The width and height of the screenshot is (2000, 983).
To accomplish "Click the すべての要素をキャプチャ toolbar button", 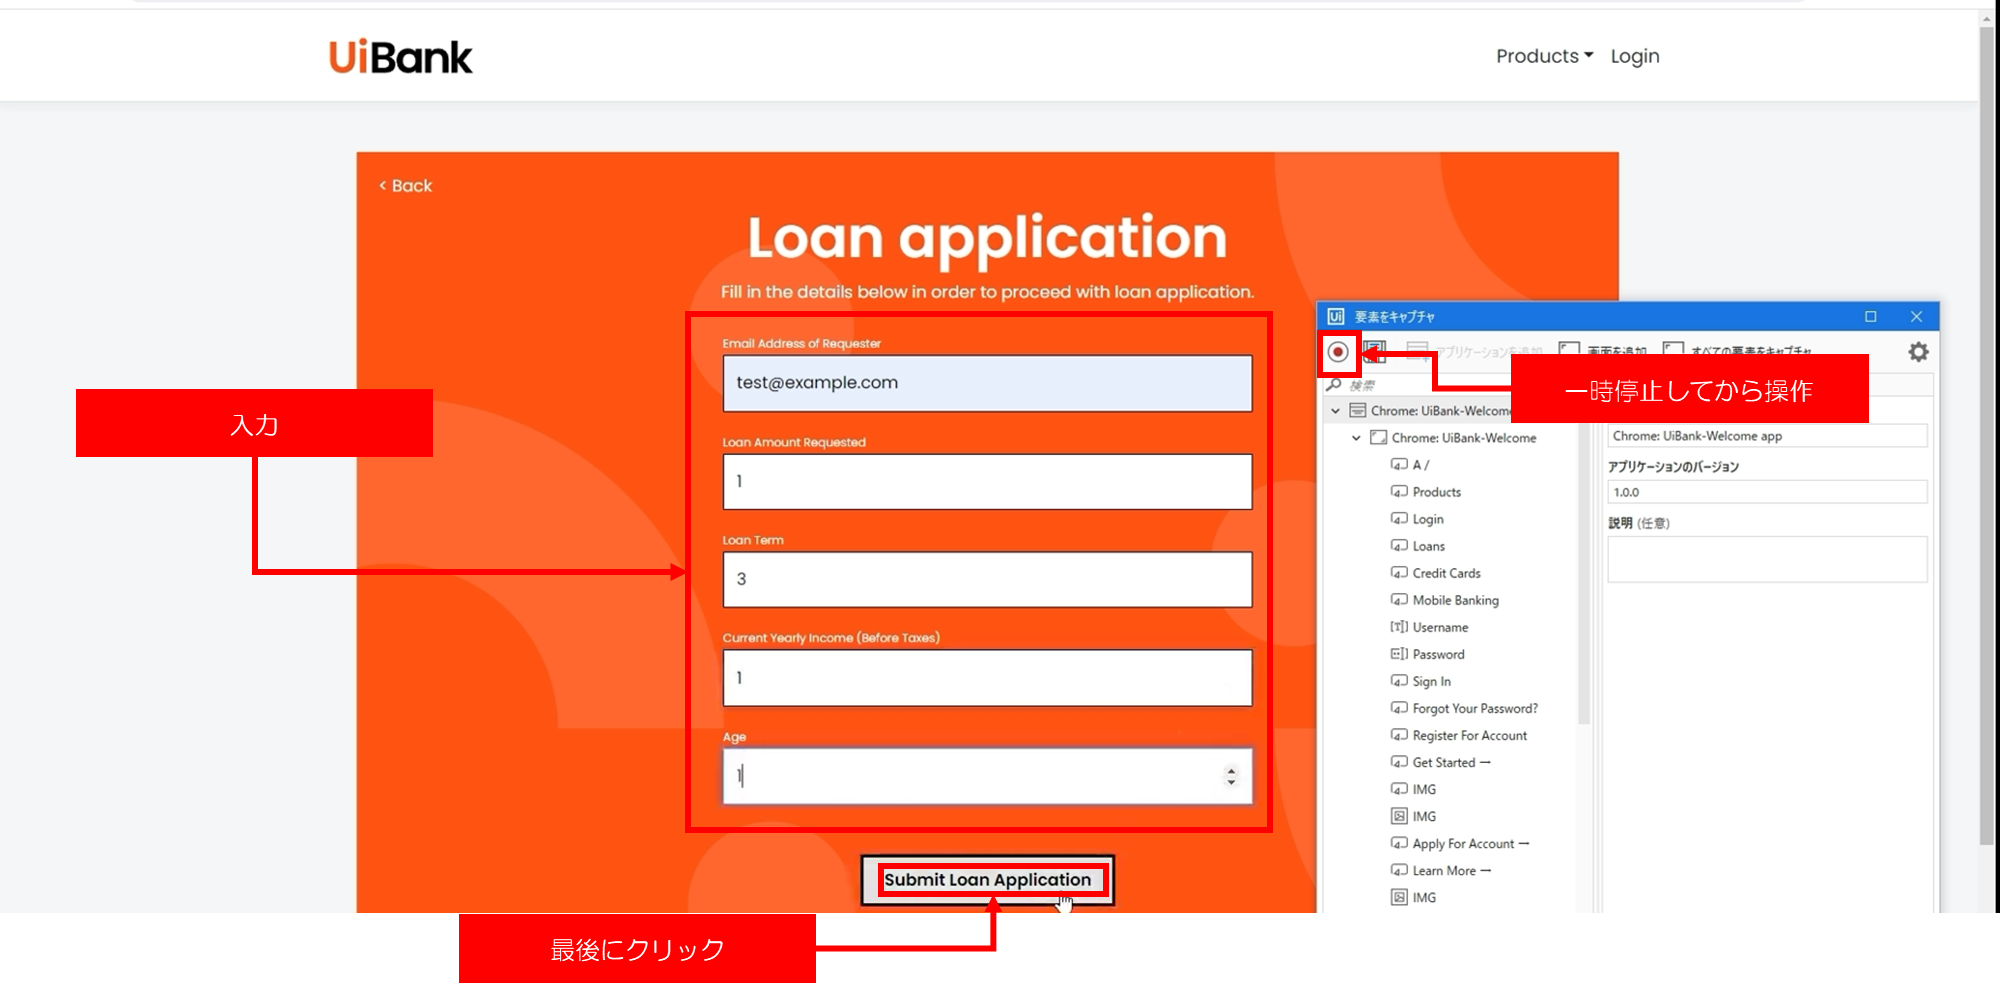I will coord(1738,350).
